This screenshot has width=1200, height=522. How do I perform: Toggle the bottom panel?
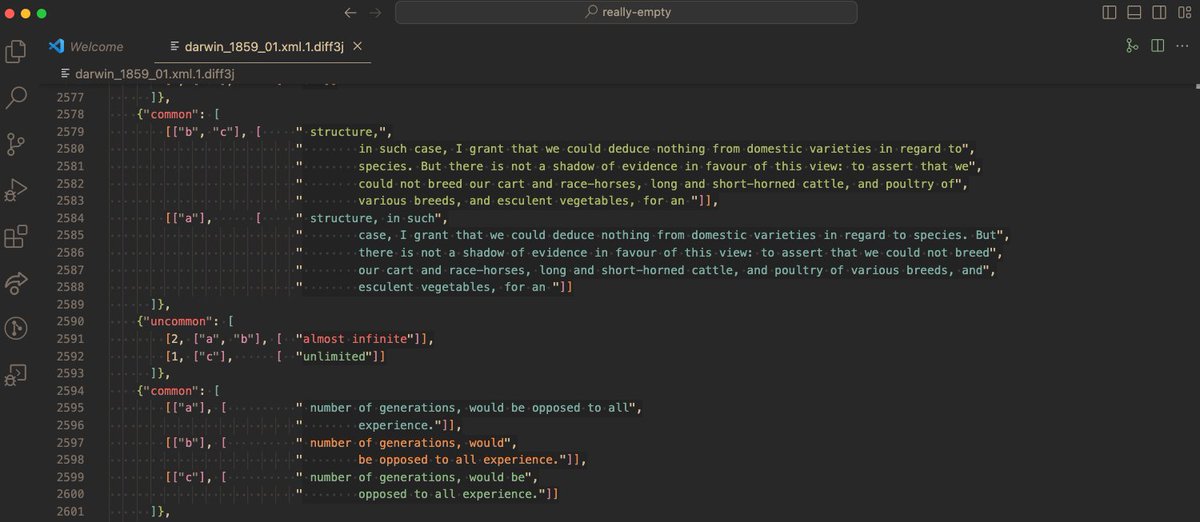pos(1135,13)
